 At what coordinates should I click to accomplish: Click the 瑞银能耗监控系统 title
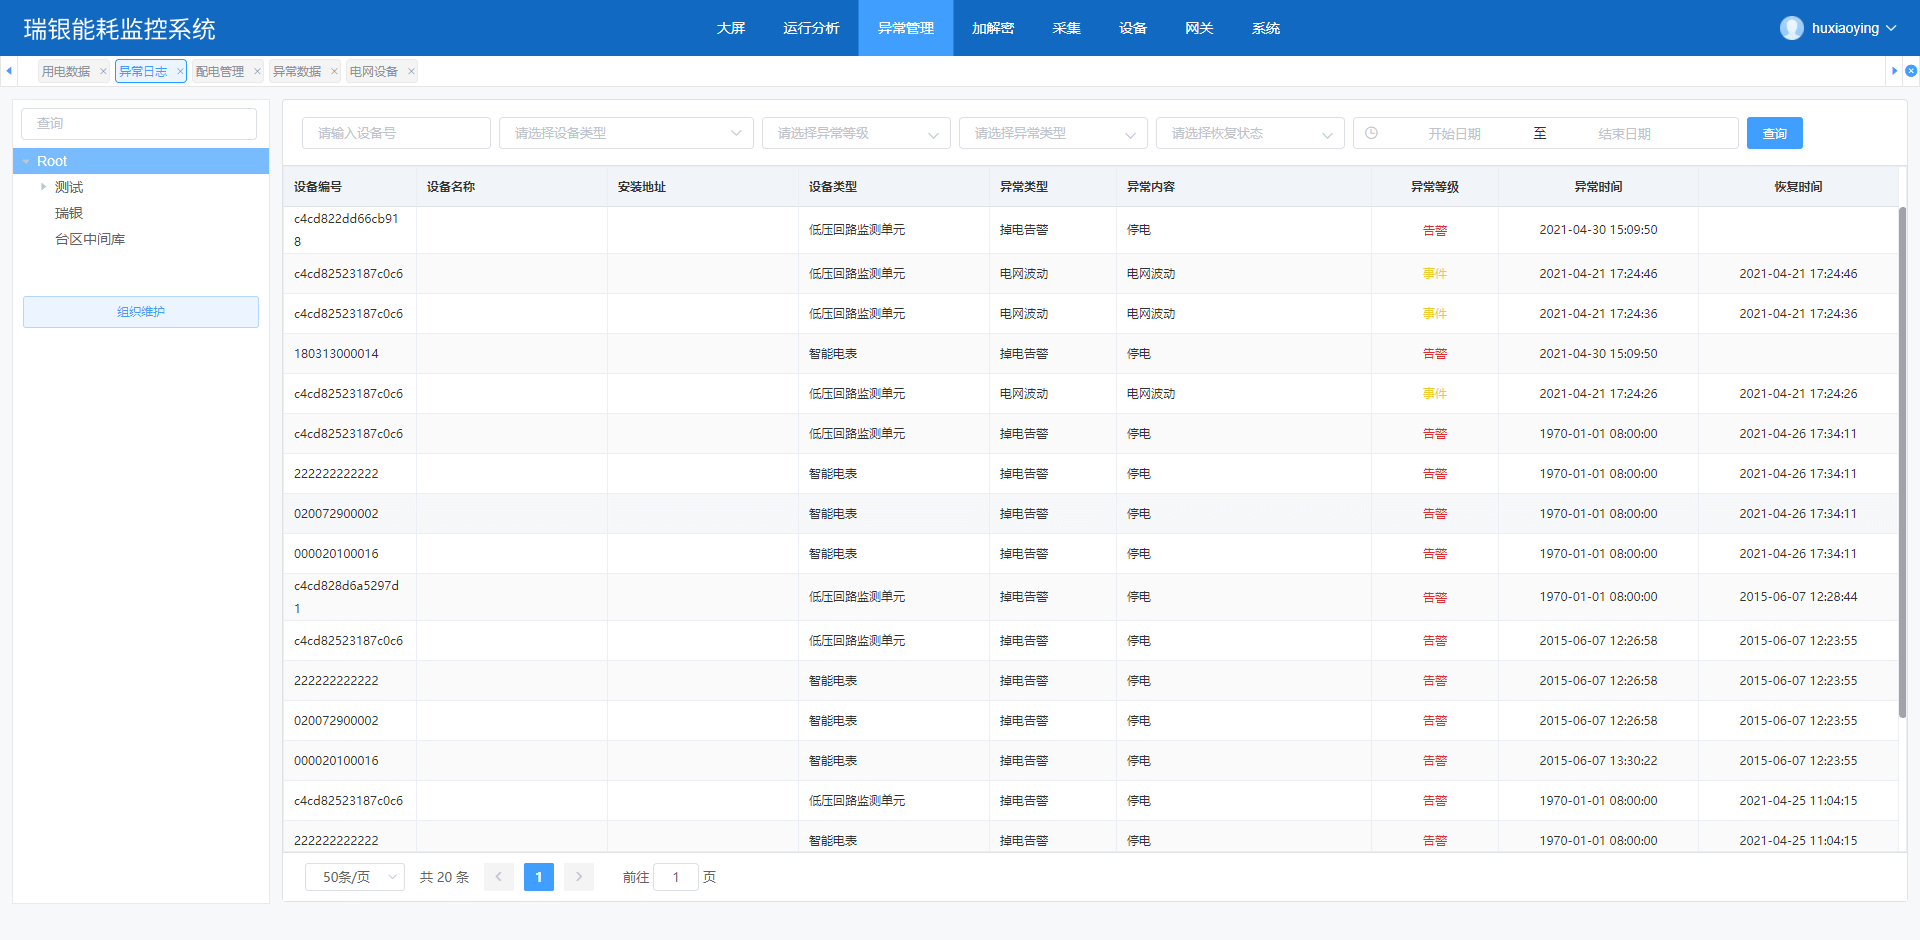[120, 29]
